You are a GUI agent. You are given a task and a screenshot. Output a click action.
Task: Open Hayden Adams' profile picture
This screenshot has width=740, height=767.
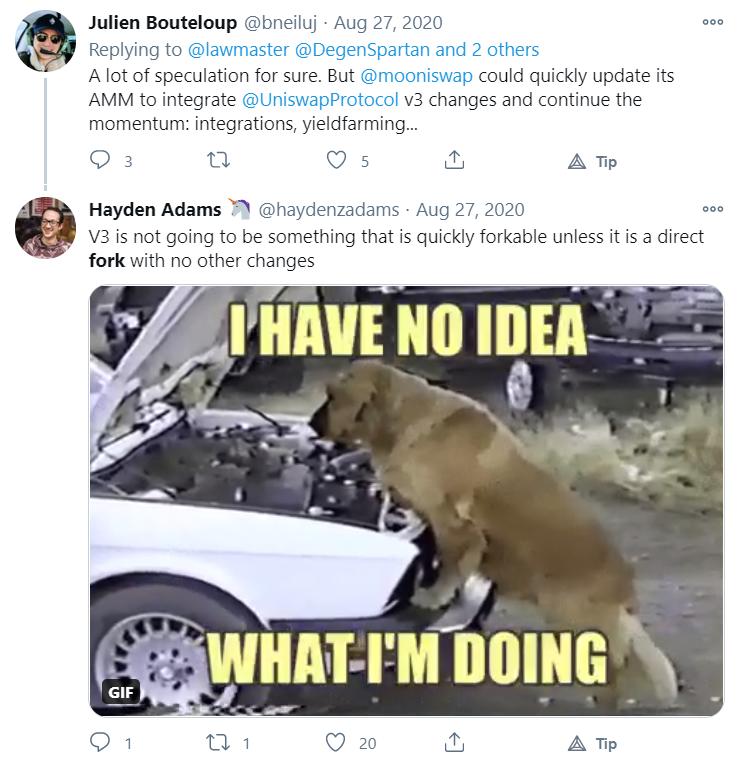(x=45, y=228)
